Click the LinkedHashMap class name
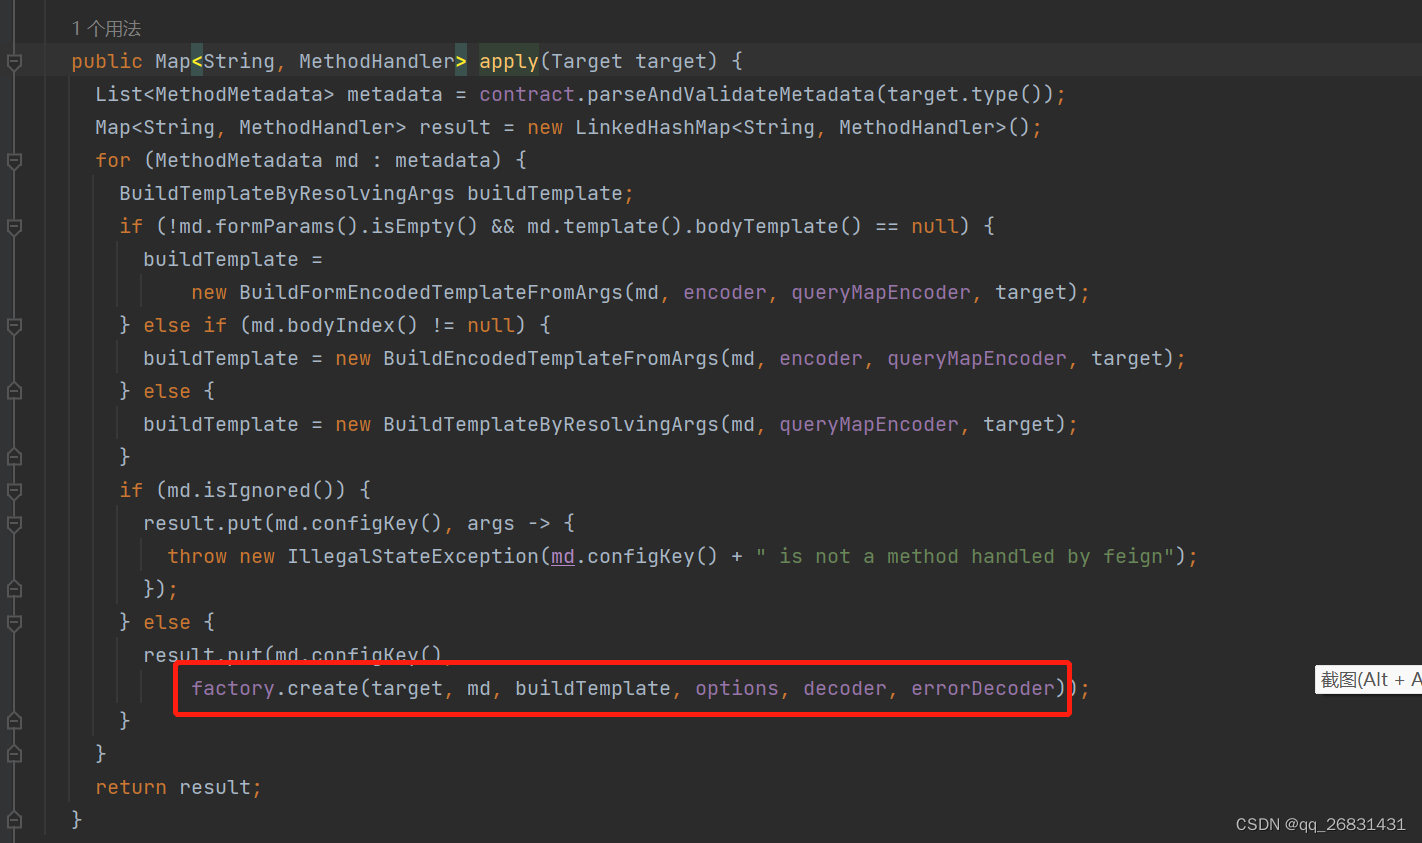Image resolution: width=1422 pixels, height=843 pixels. [645, 128]
